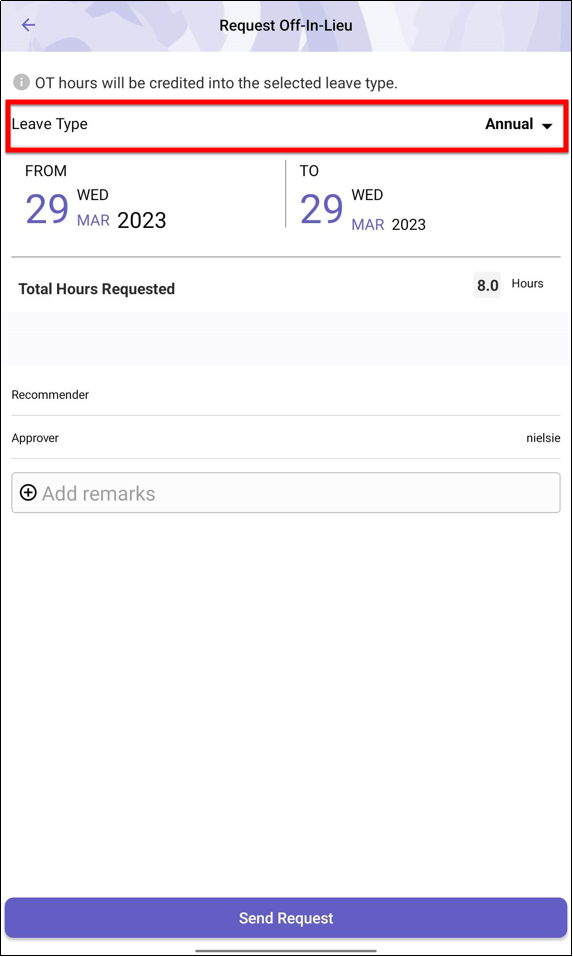The width and height of the screenshot is (573, 957).
Task: Tap the plus icon in Add remarks
Action: coord(28,493)
